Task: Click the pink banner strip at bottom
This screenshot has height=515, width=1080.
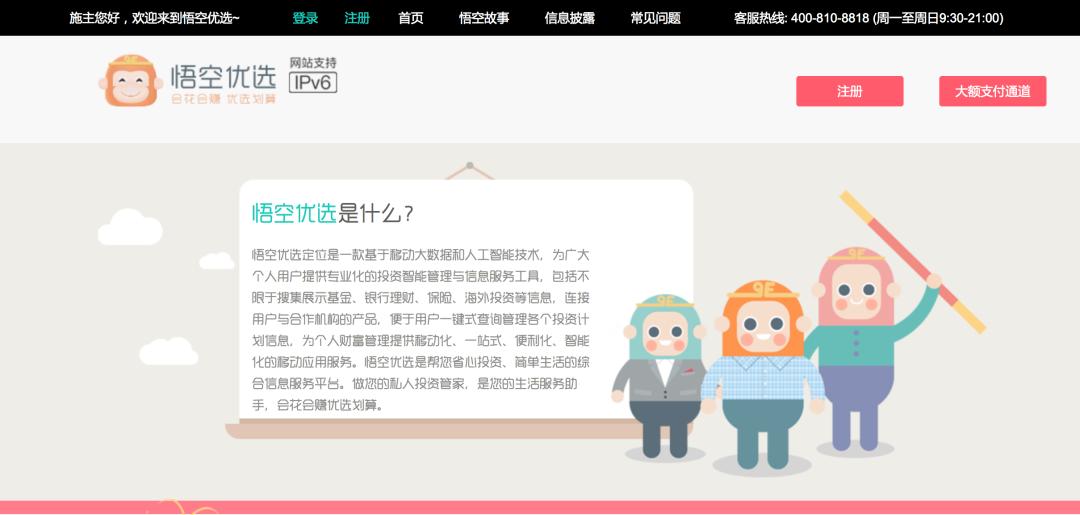Action: (x=540, y=508)
